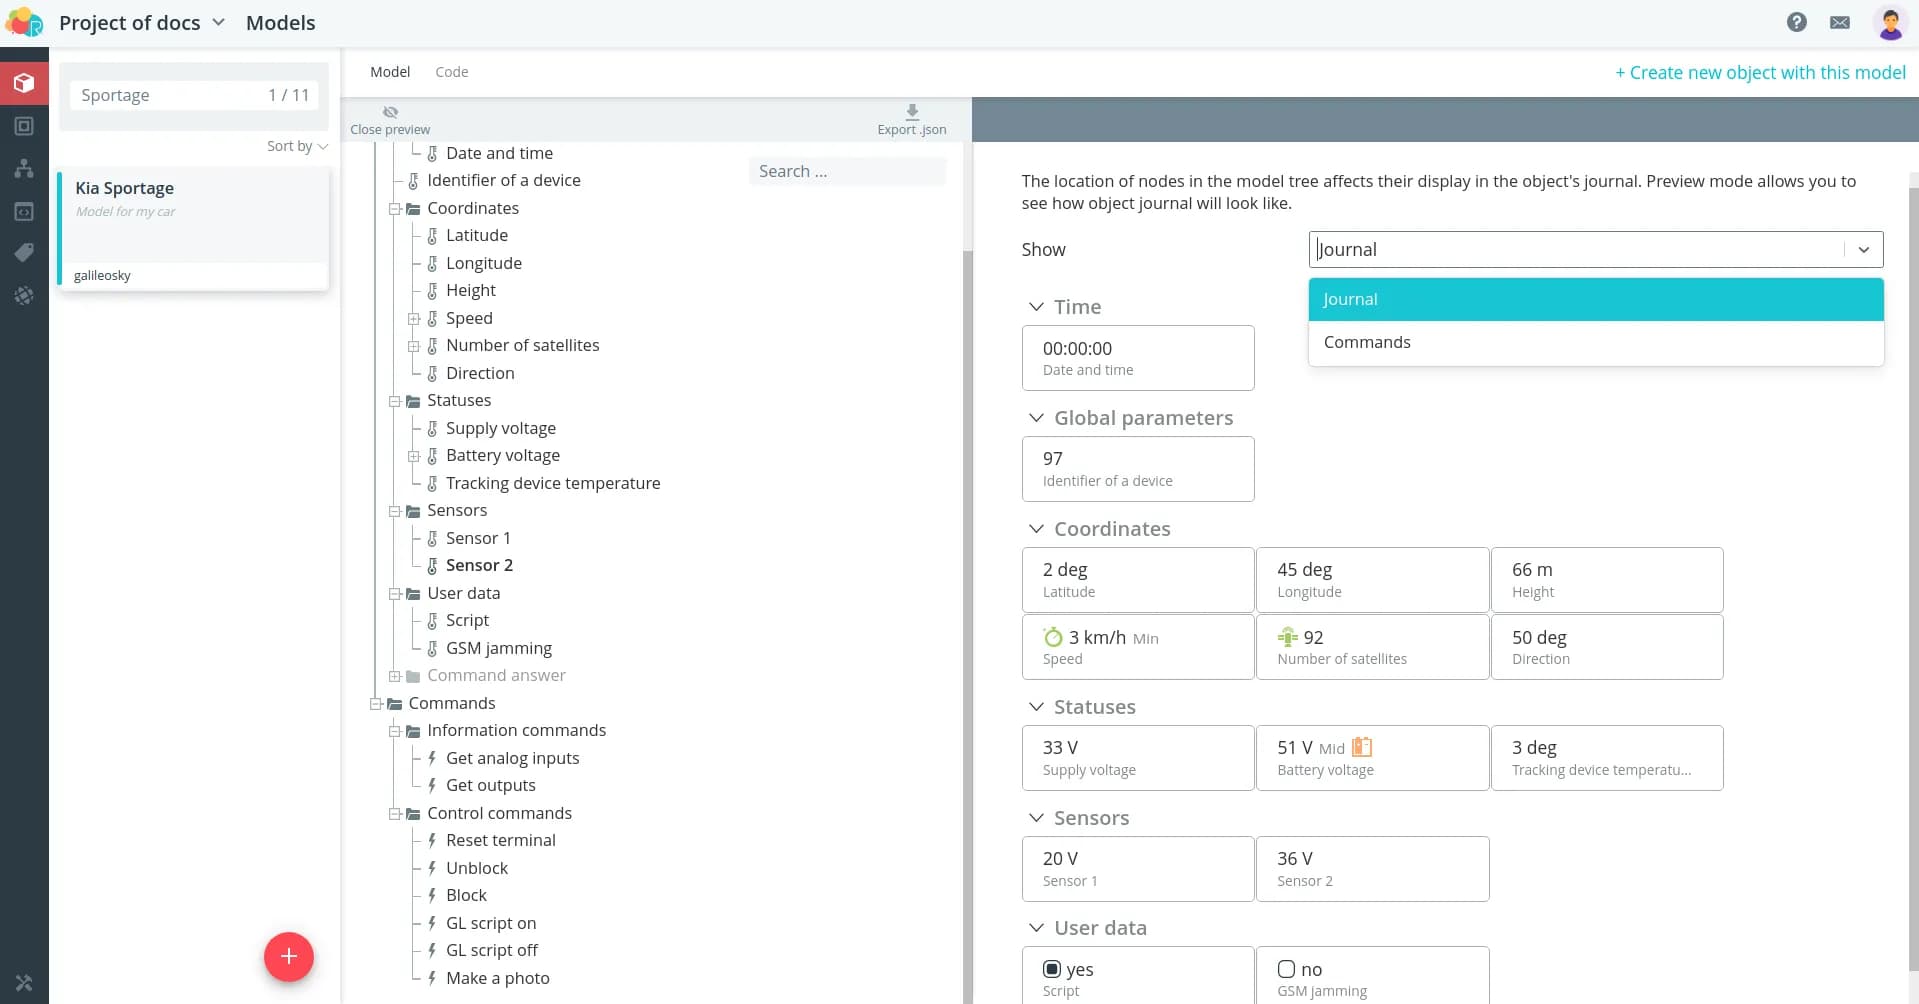Click Create new object with this model
1919x1004 pixels.
pos(1760,73)
